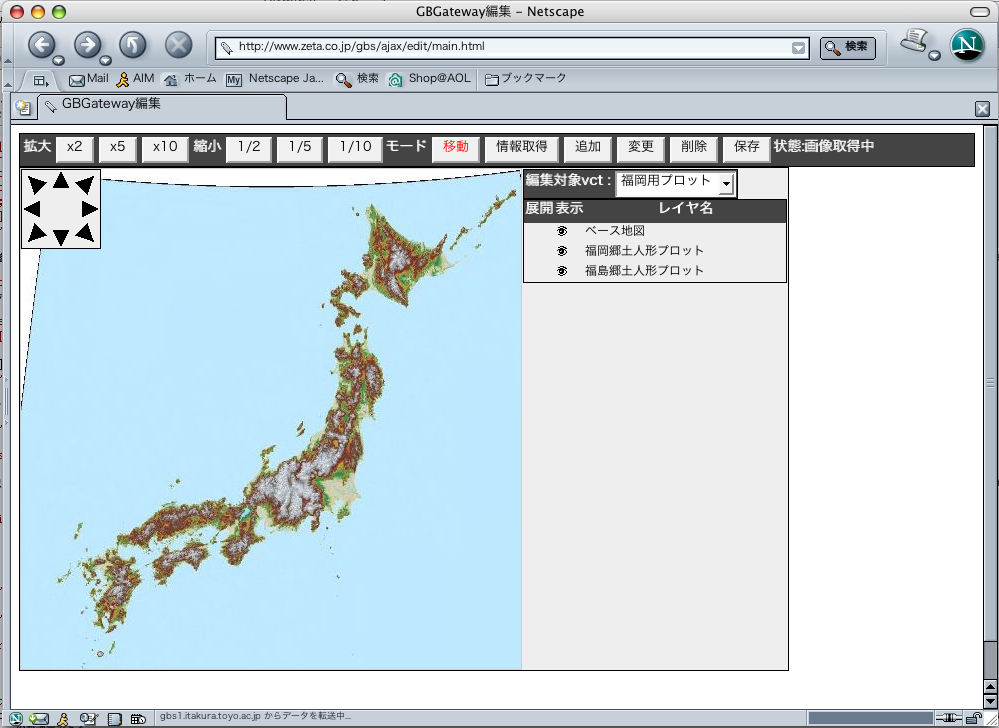The width and height of the screenshot is (999, 728).
Task: Hide the 福岡郷土人形プロット layer
Action: coord(562,251)
